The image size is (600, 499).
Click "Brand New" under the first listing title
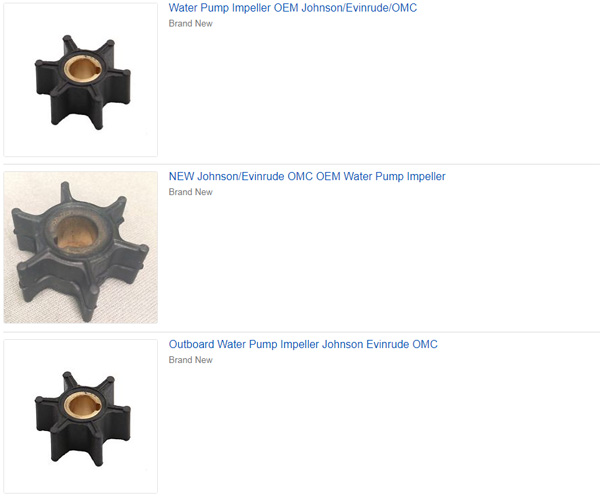(191, 23)
